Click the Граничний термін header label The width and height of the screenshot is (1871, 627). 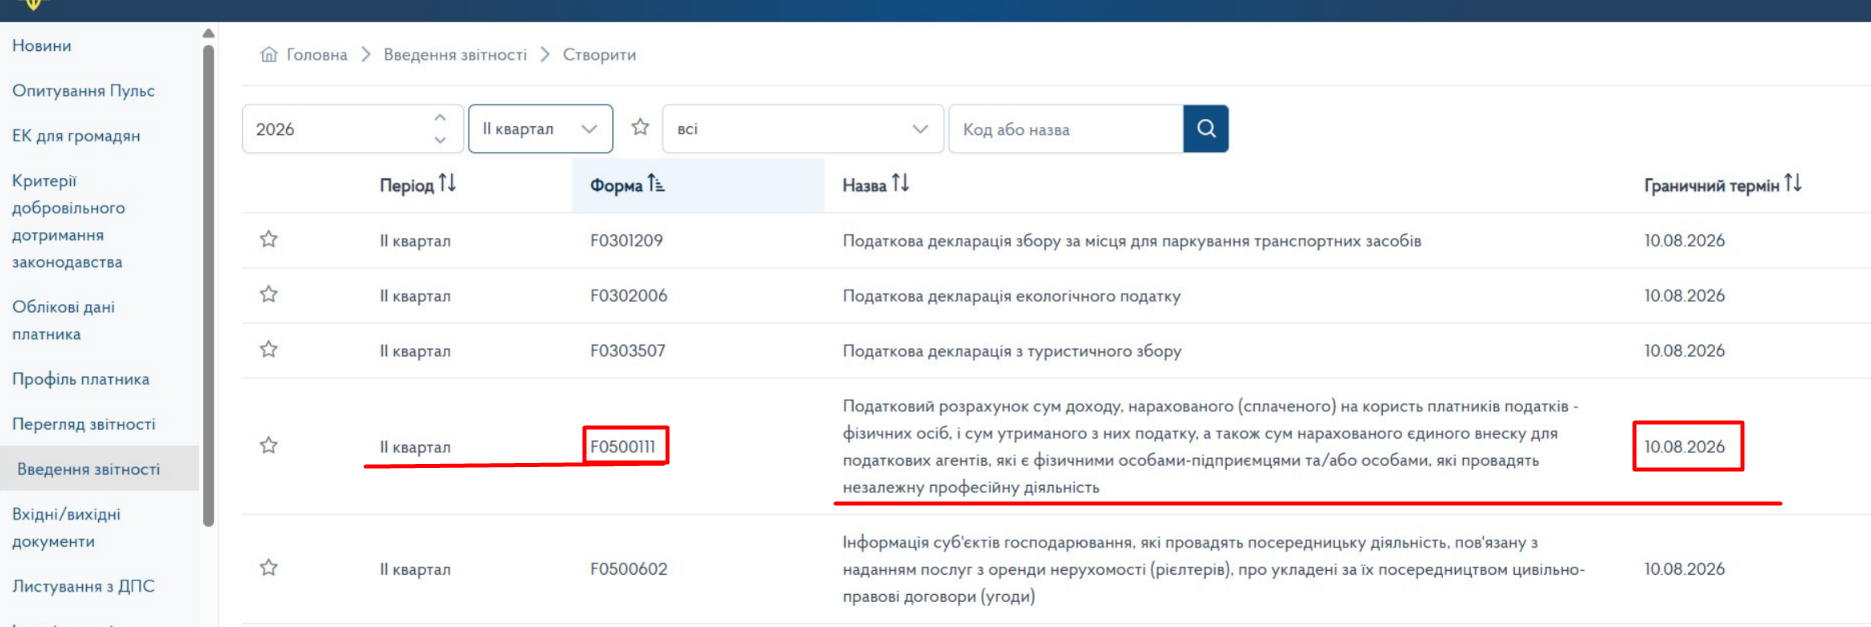[x=1711, y=185]
